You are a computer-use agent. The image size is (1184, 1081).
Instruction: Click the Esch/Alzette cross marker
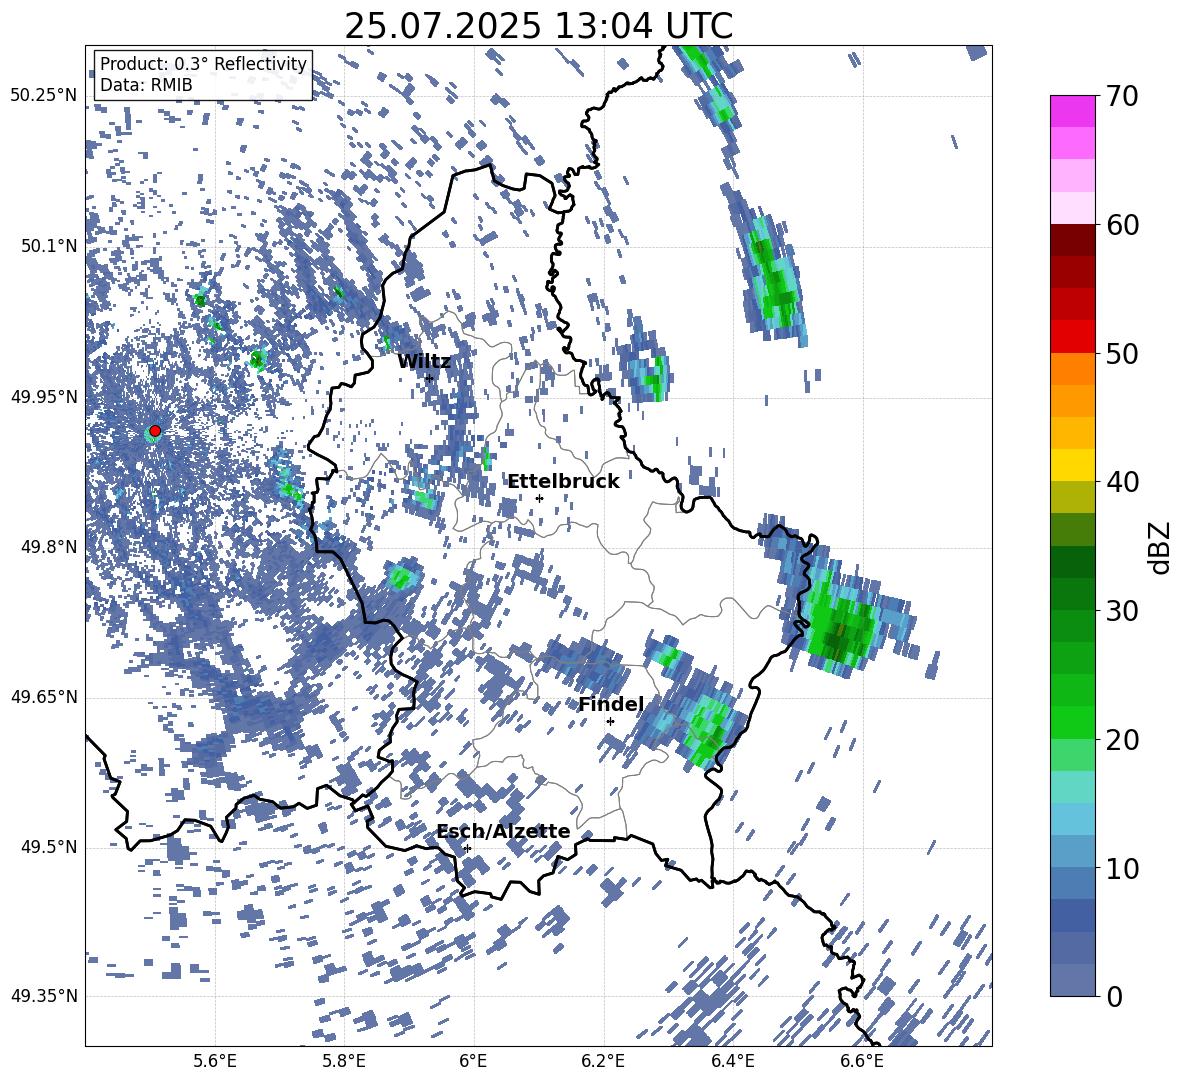(467, 848)
